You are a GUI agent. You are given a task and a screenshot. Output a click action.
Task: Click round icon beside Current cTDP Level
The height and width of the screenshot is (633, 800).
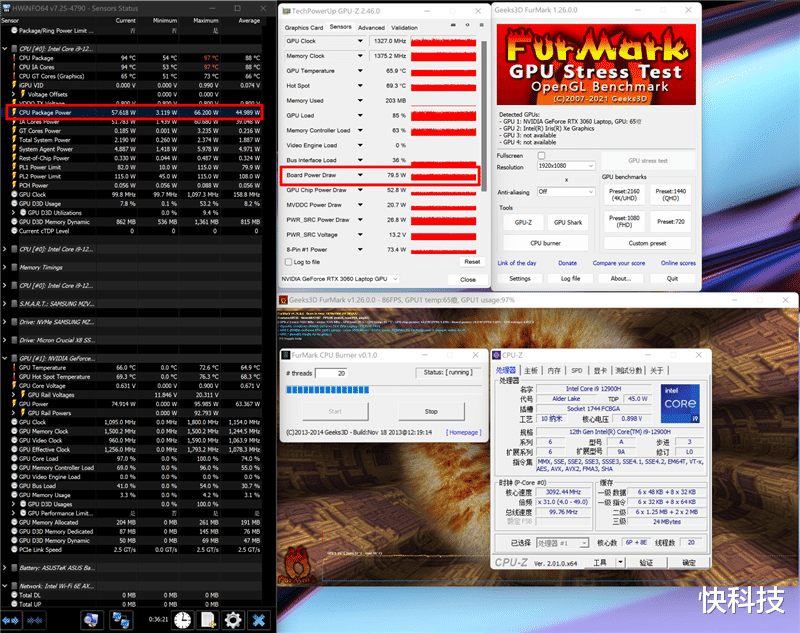(x=14, y=231)
